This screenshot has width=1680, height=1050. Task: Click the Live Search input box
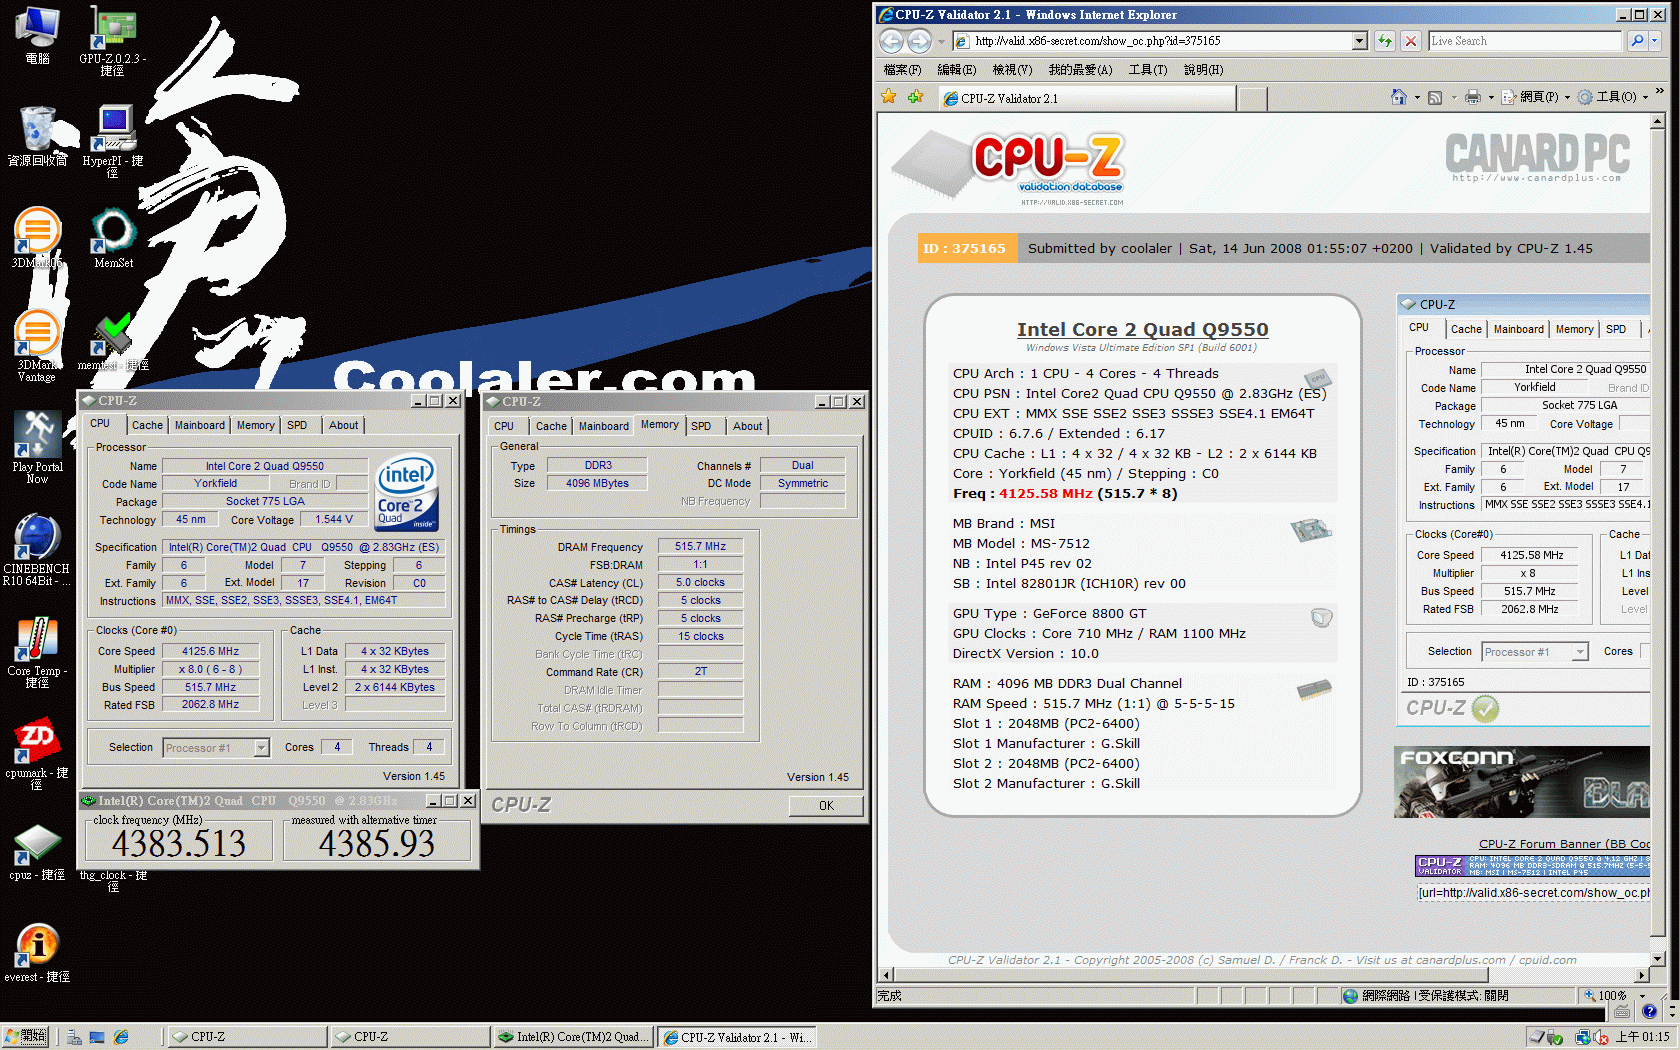pyautogui.click(x=1525, y=41)
